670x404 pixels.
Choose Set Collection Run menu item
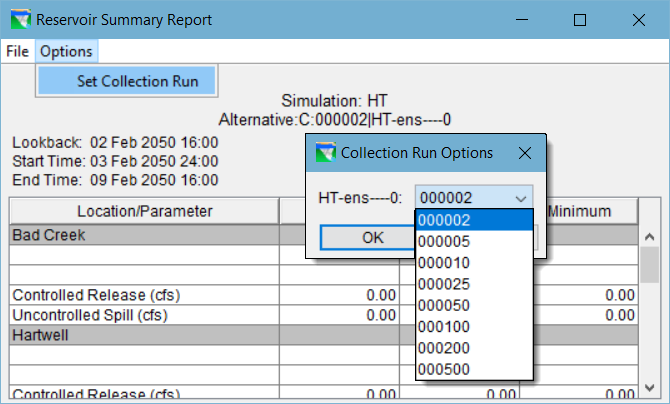137,81
